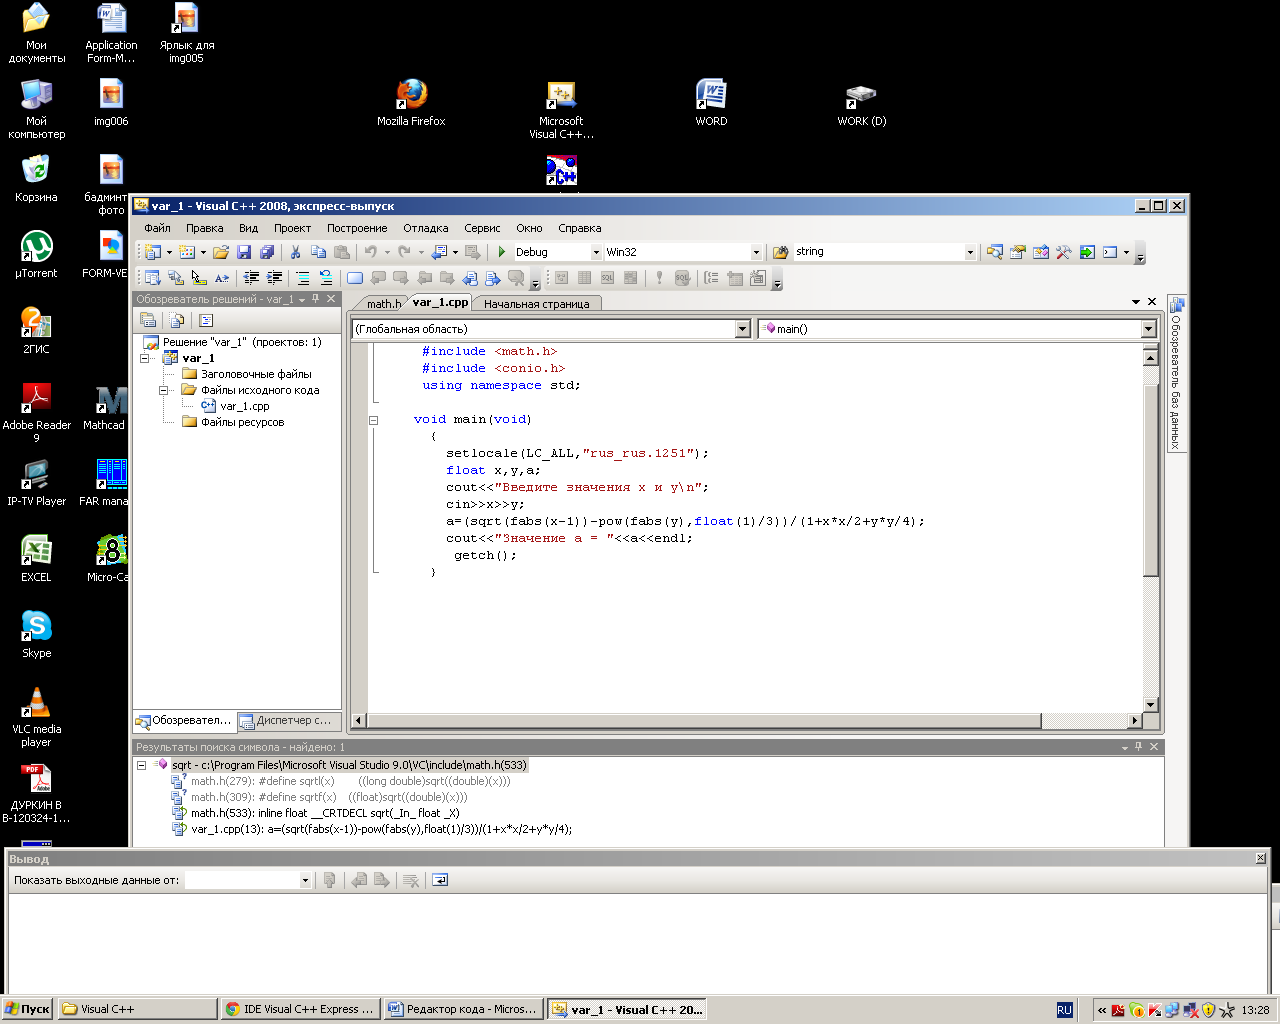
Task: Start debugging with the green play icon
Action: click(x=502, y=252)
